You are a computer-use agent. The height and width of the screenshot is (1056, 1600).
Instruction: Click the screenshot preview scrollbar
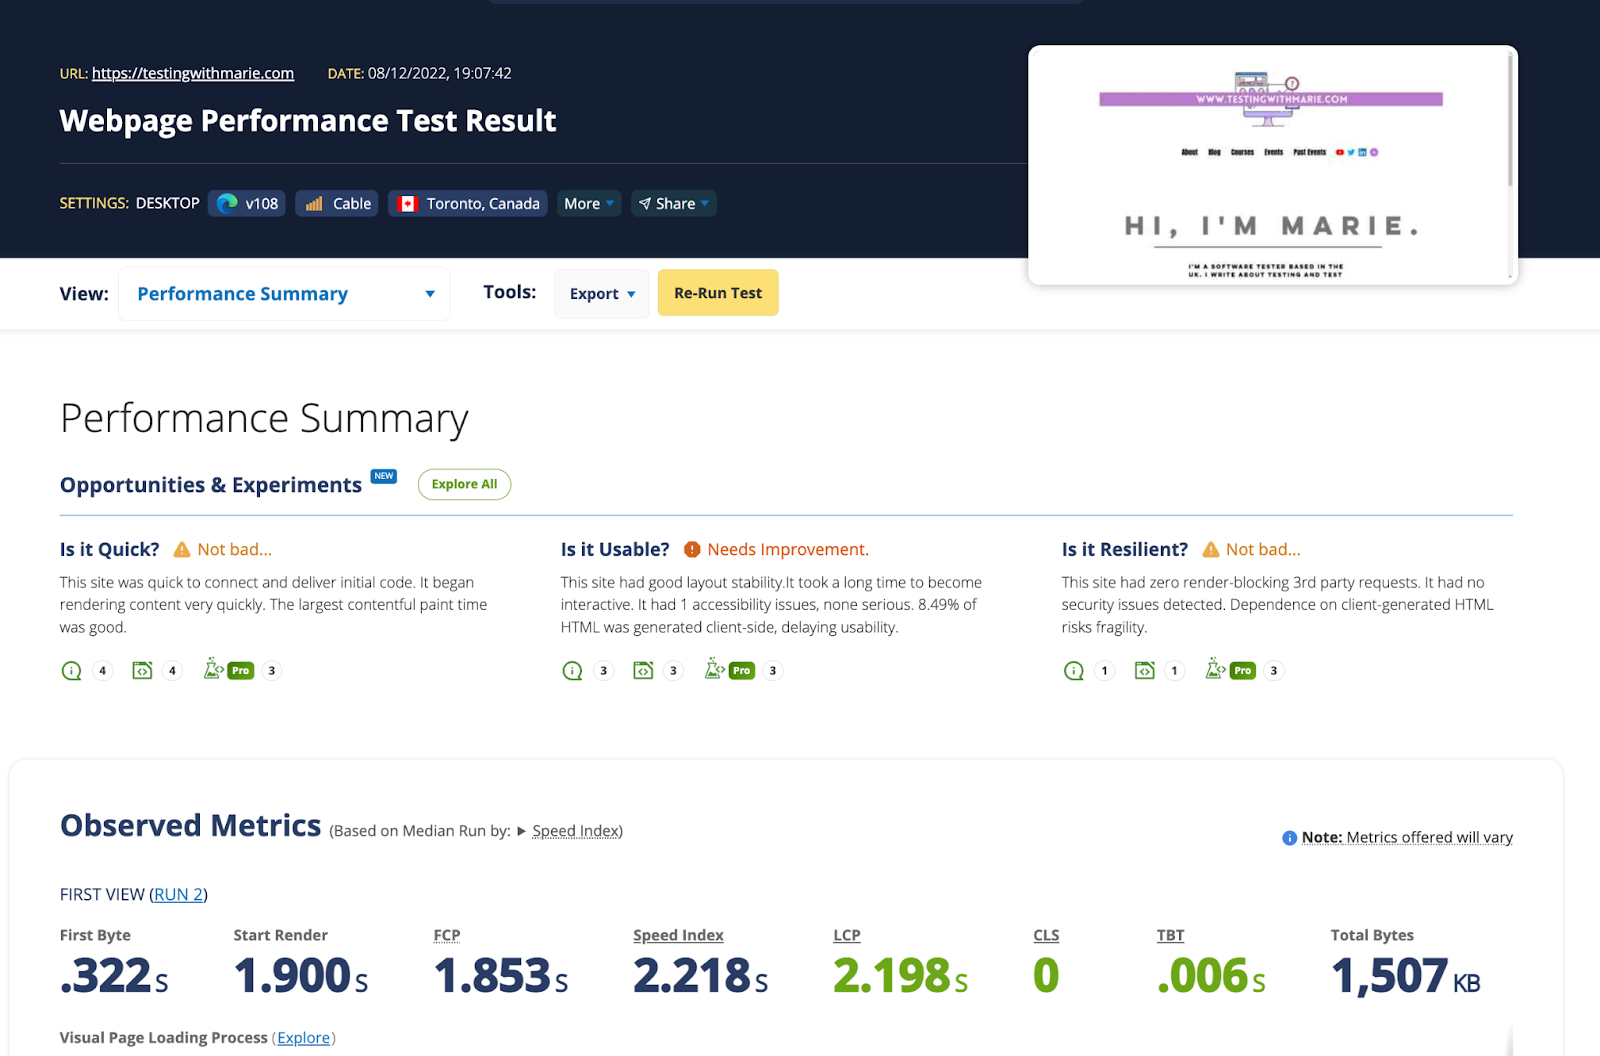pyautogui.click(x=1510, y=120)
